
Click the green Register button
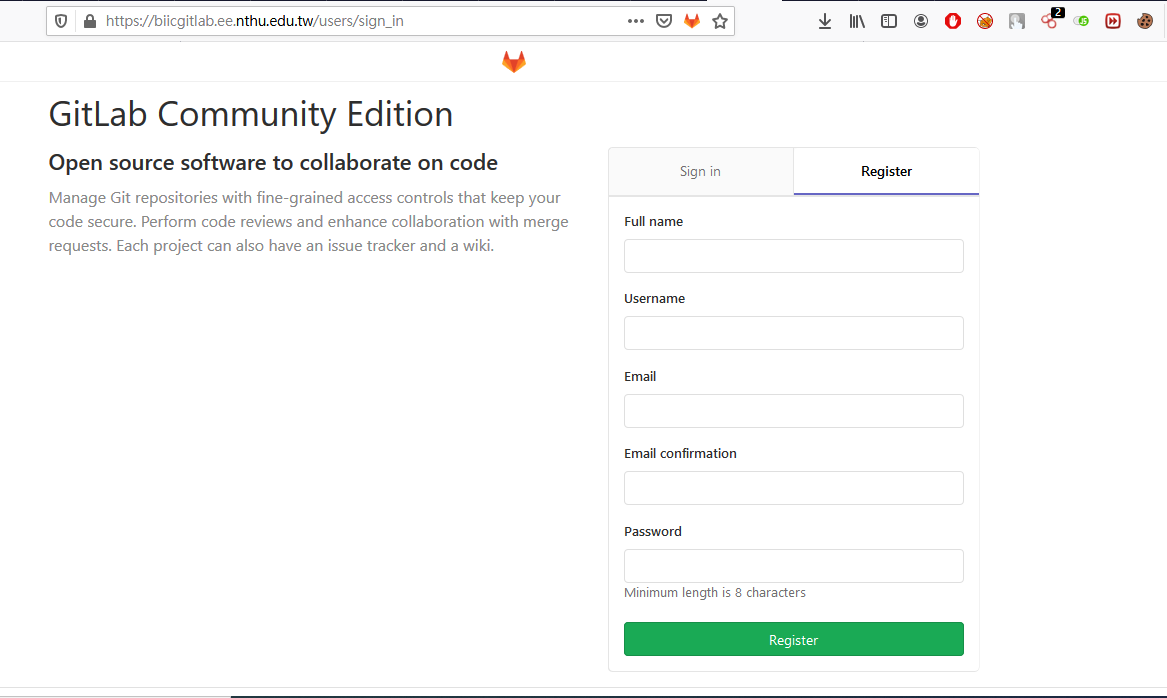point(793,639)
